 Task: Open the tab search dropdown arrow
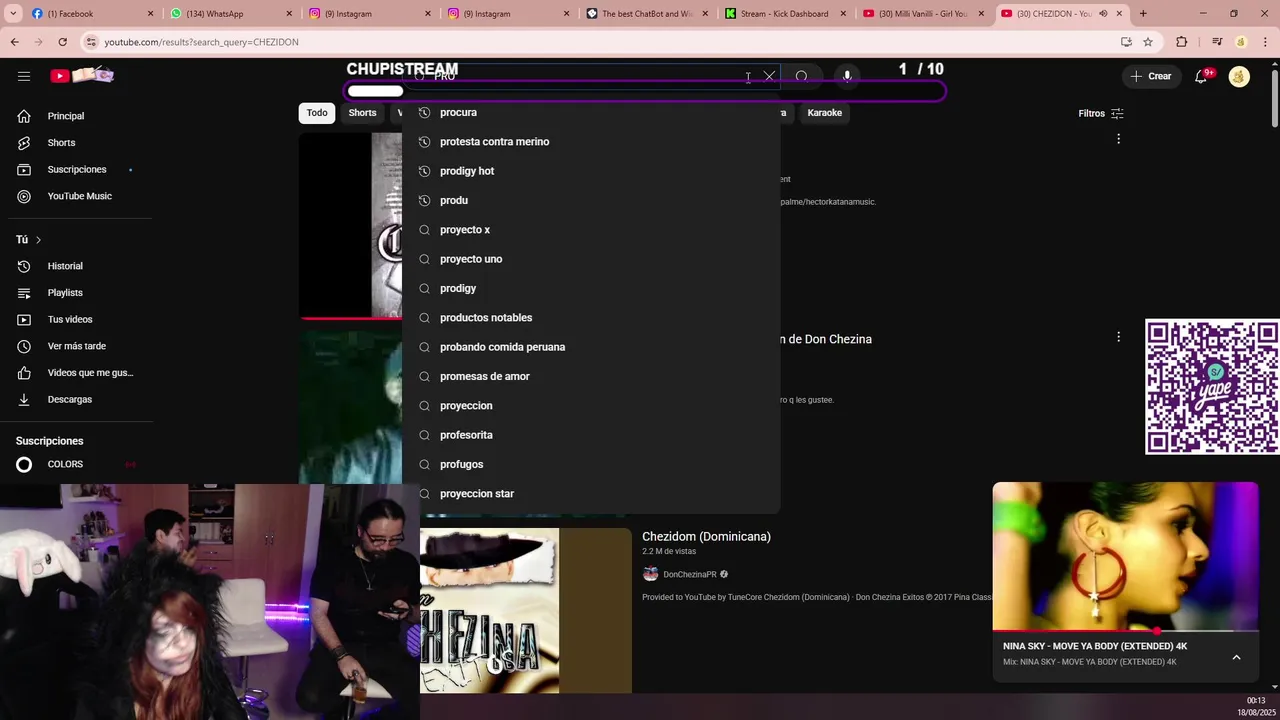15,13
